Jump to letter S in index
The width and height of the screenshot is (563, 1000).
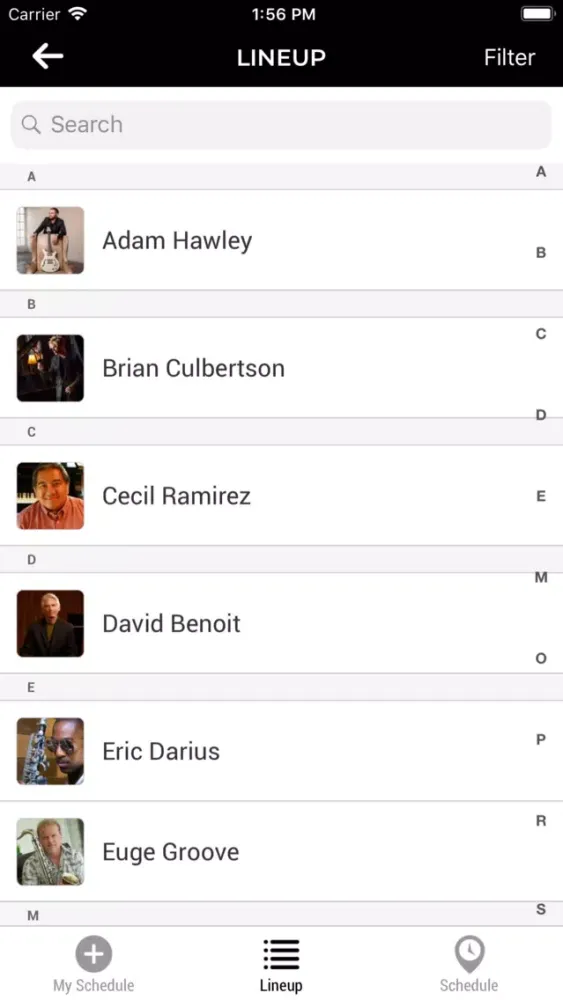tap(541, 909)
